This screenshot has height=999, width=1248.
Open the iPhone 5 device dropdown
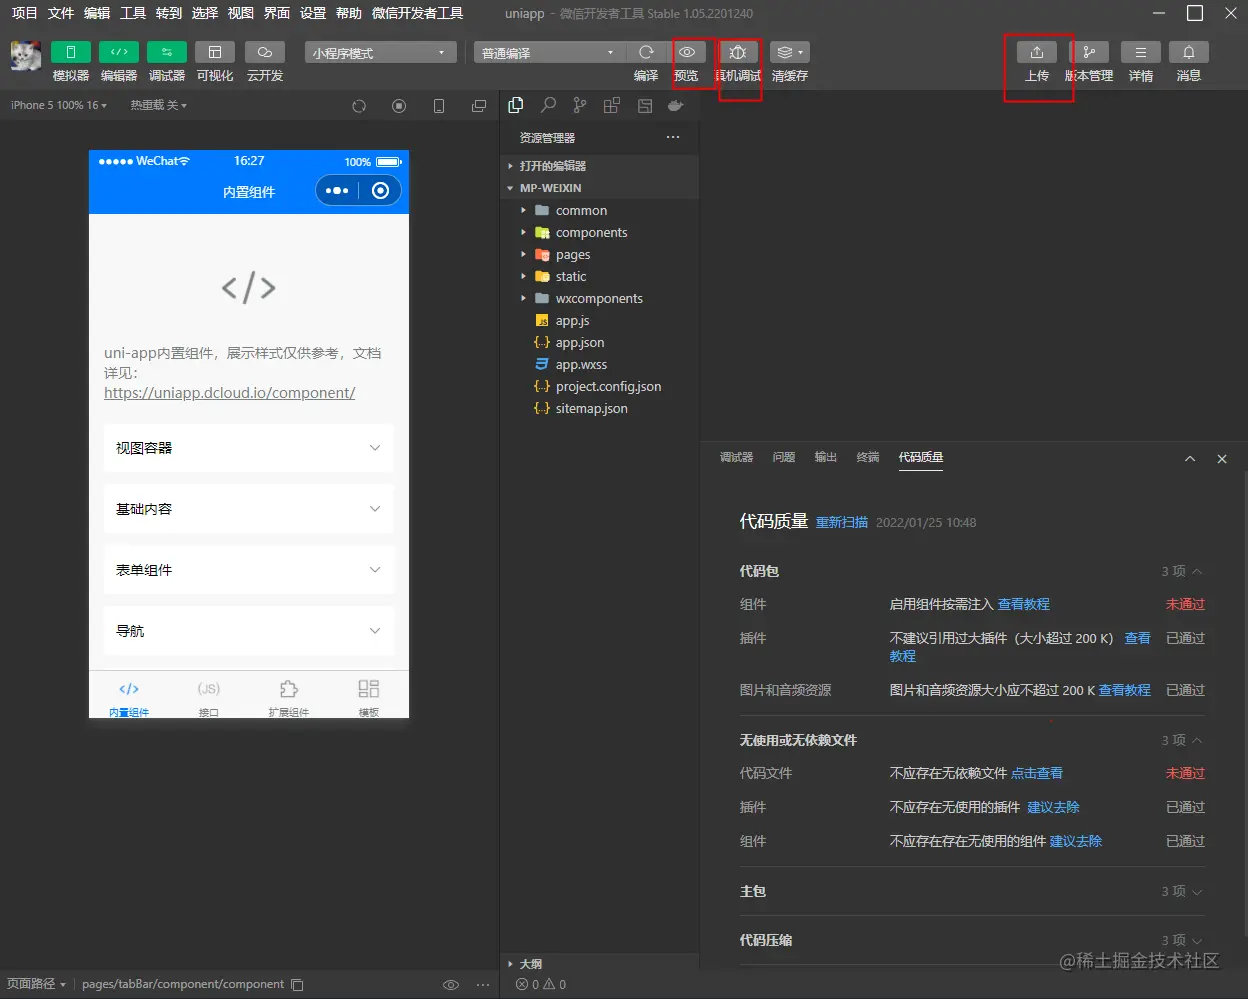point(59,105)
